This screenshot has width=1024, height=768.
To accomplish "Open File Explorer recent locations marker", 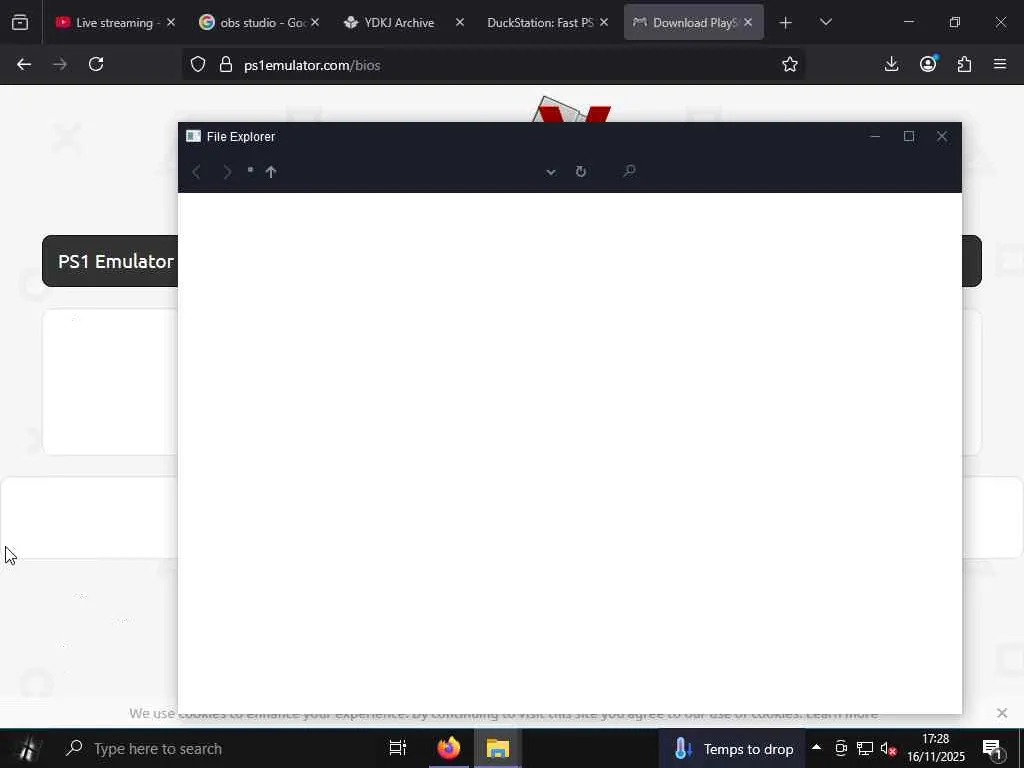I will tap(250, 170).
